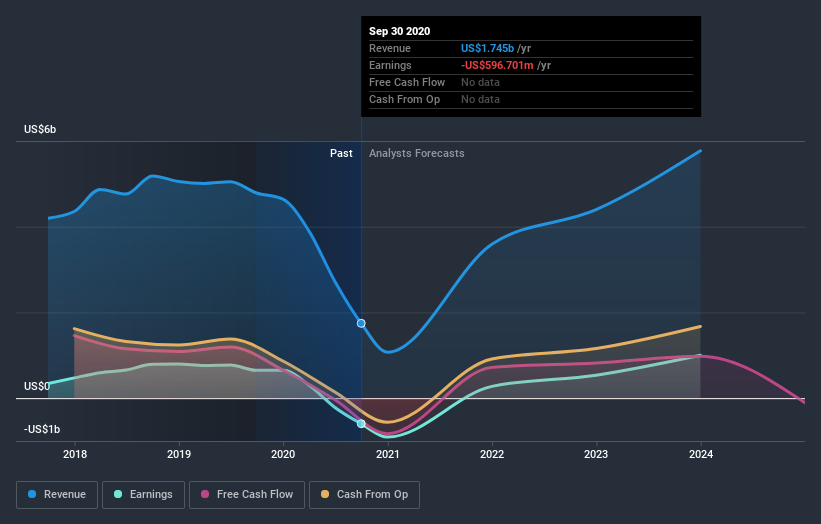Click the pink Free Cash Flow legend dot
The height and width of the screenshot is (524, 821).
(x=205, y=494)
